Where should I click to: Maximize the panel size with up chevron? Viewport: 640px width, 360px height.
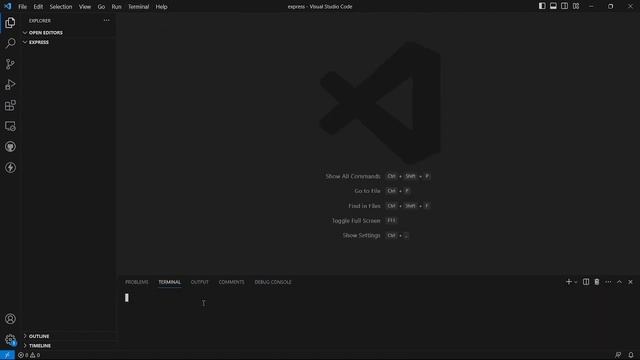point(619,282)
